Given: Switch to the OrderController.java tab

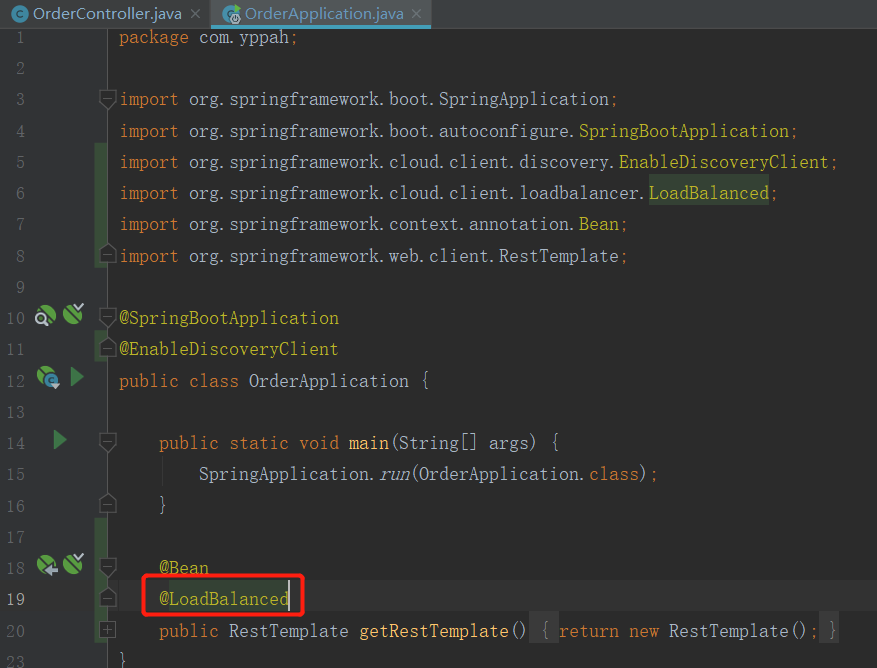Looking at the screenshot, I should (x=107, y=13).
